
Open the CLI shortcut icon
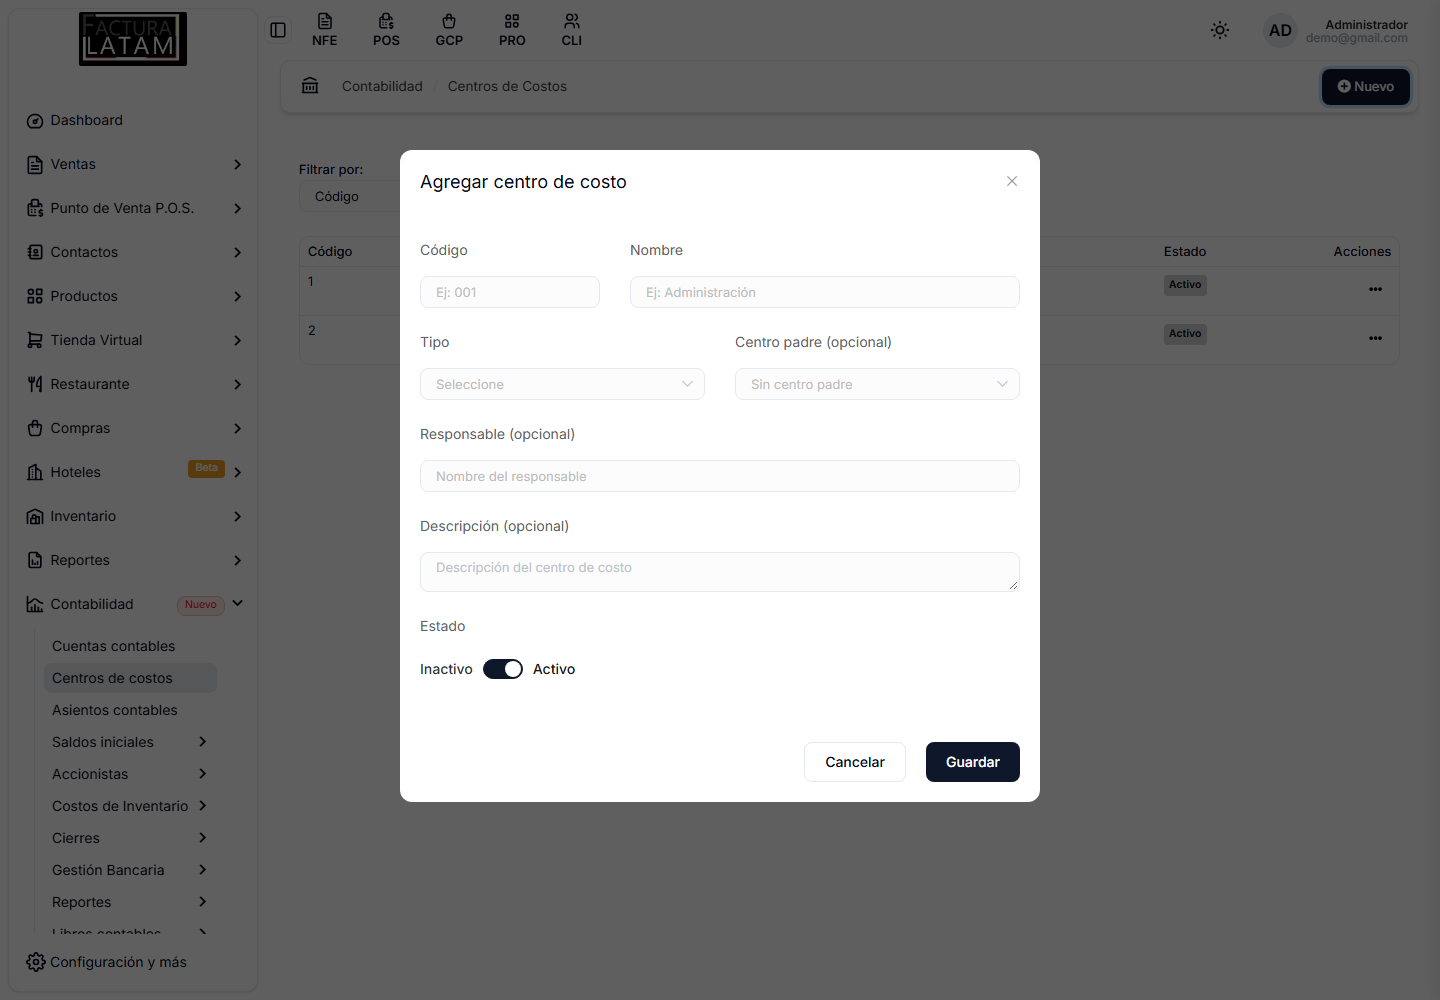tap(572, 30)
